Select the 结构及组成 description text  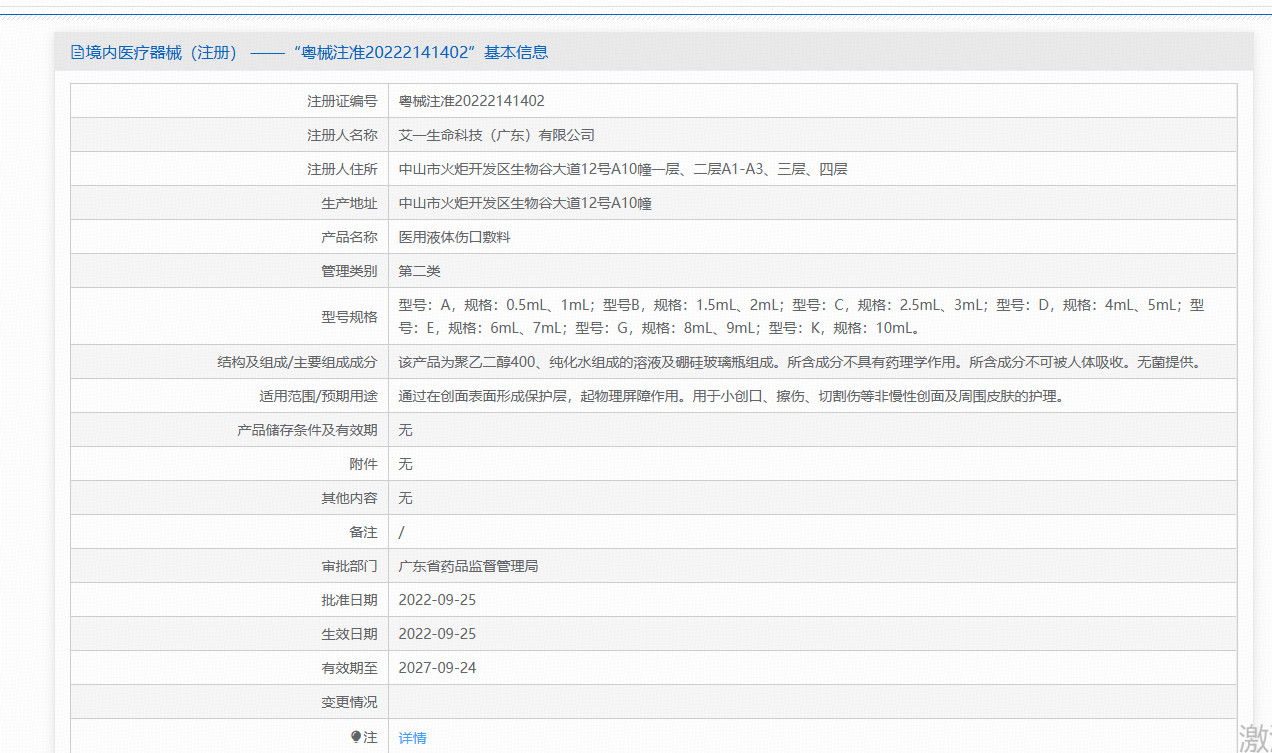[x=800, y=361]
